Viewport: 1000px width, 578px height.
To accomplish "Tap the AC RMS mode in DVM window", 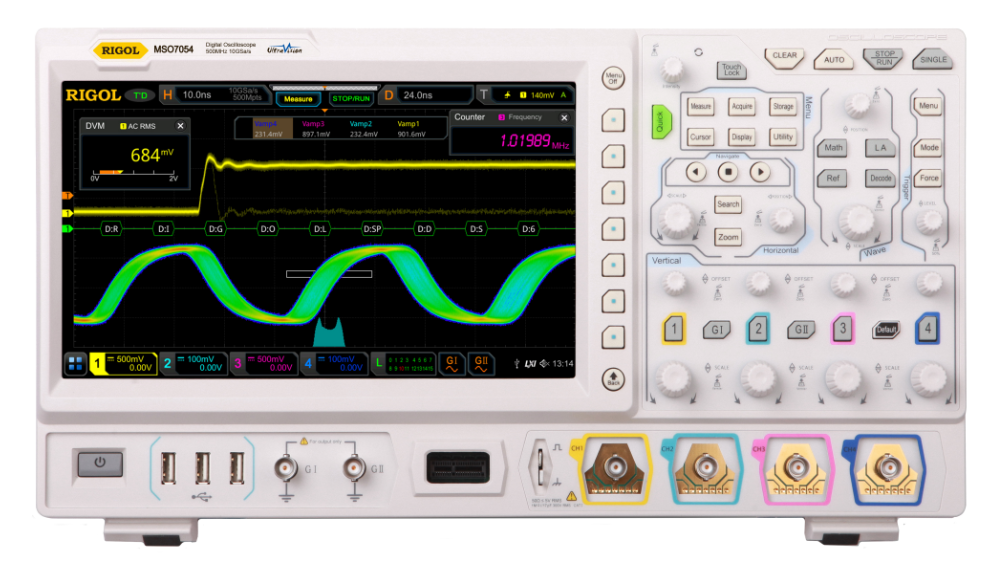I will [x=138, y=126].
